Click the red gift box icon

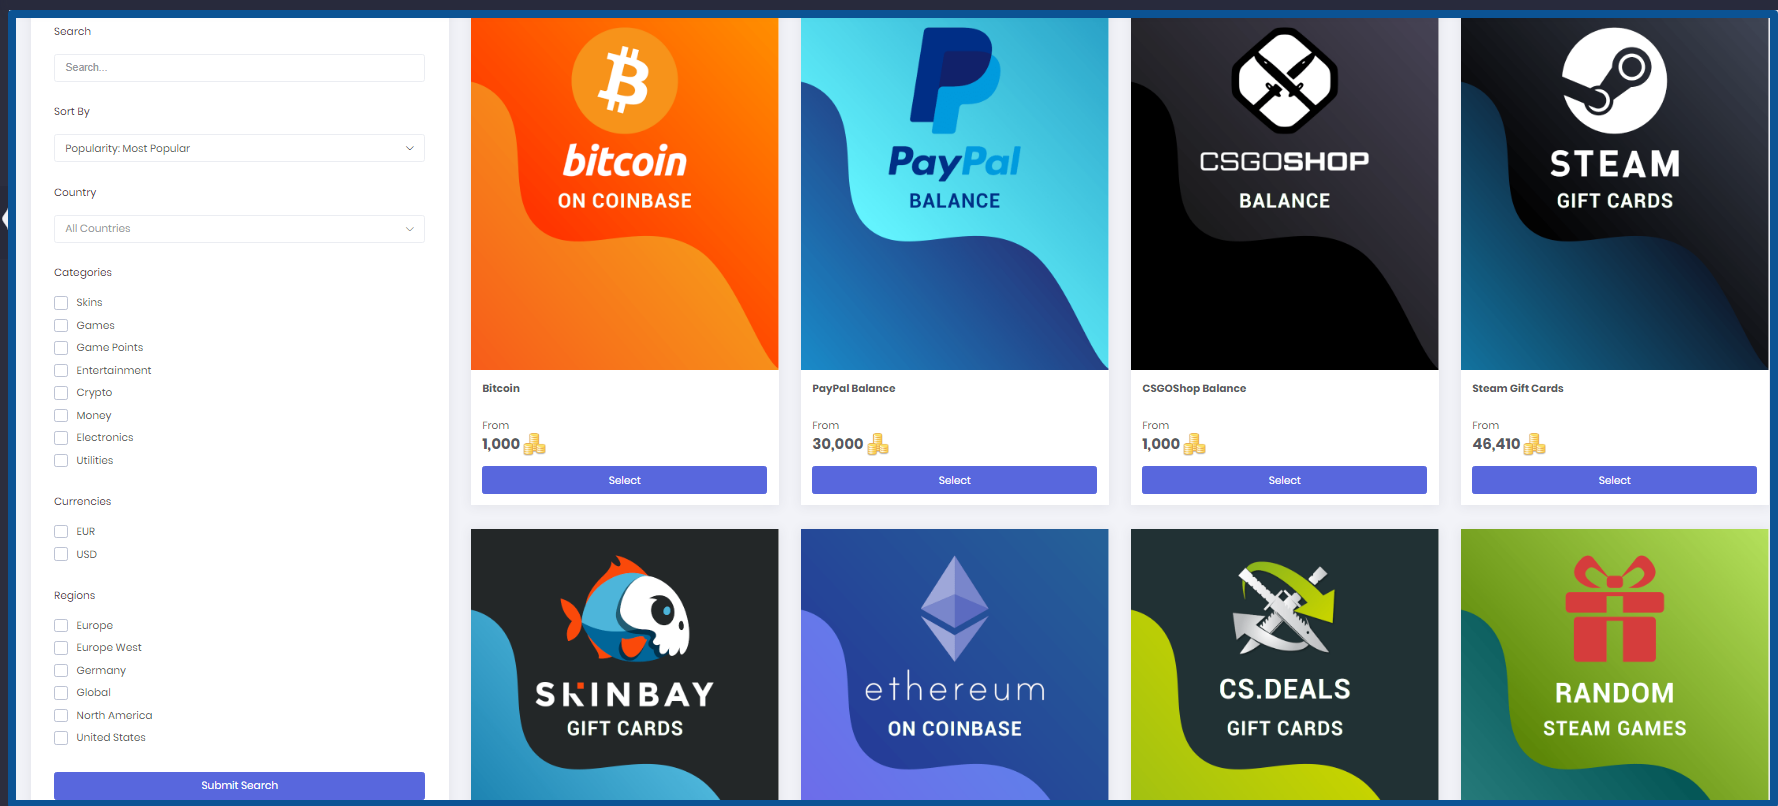point(1614,609)
